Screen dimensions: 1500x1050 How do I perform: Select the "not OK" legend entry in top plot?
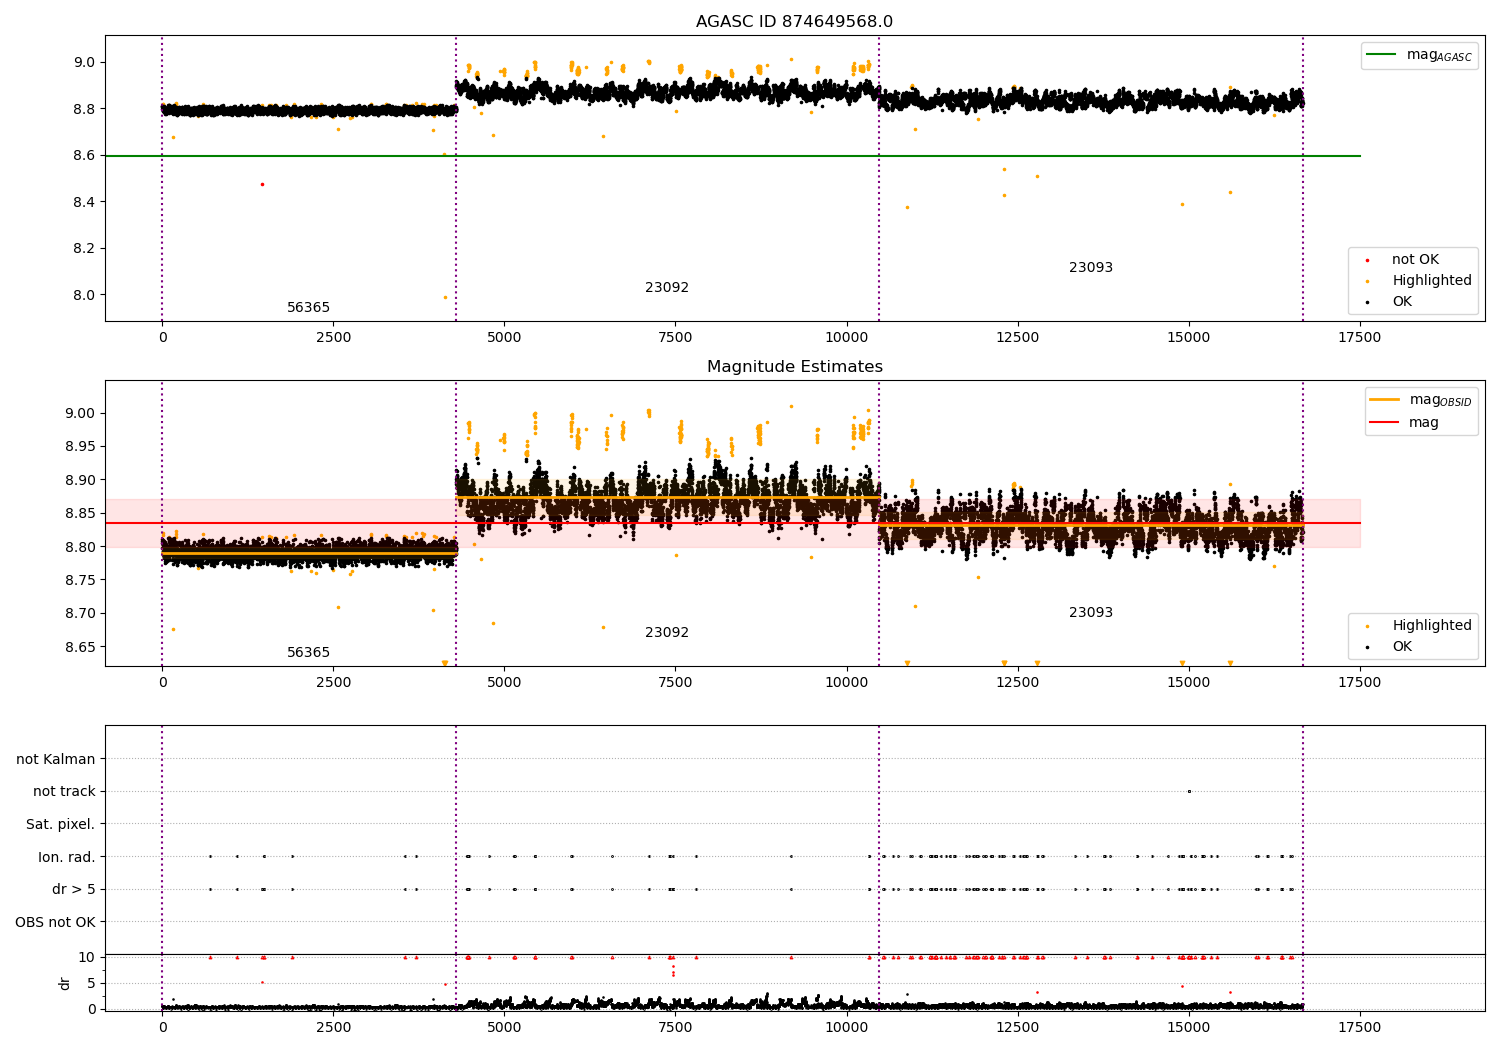point(1403,259)
